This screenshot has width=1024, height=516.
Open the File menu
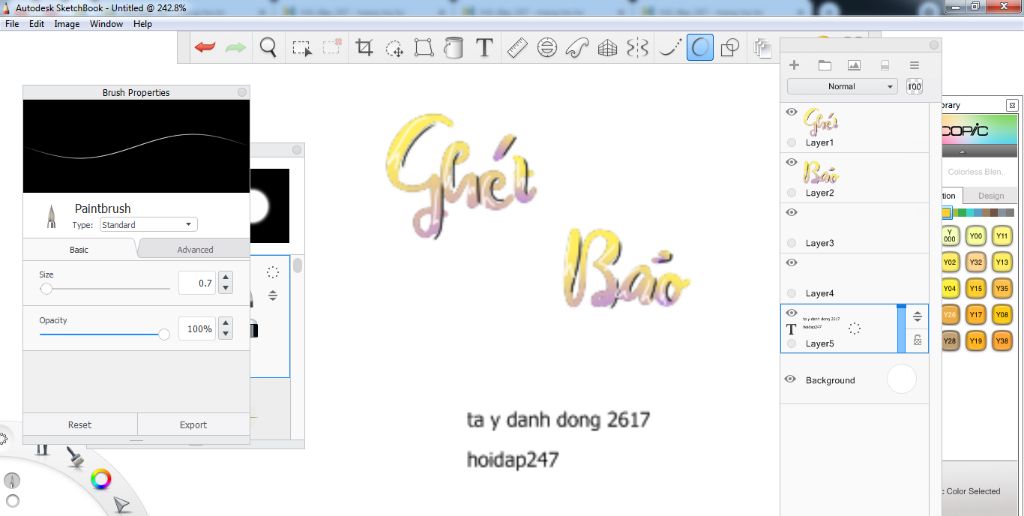pyautogui.click(x=12, y=24)
